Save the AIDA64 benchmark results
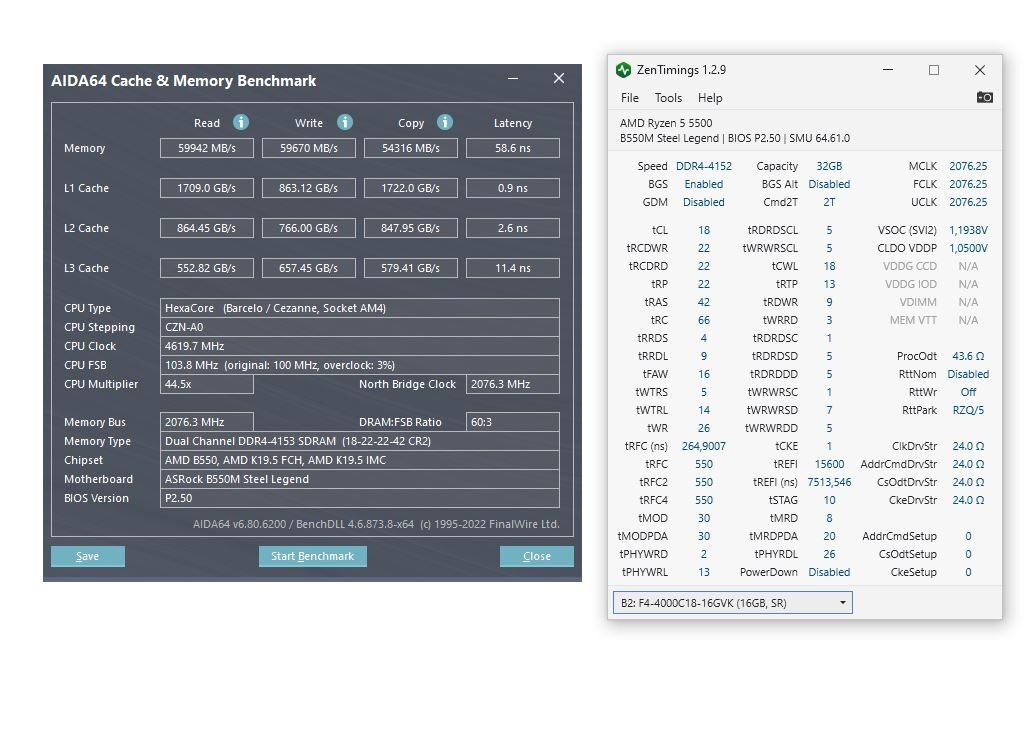The width and height of the screenshot is (1034, 741). (88, 556)
